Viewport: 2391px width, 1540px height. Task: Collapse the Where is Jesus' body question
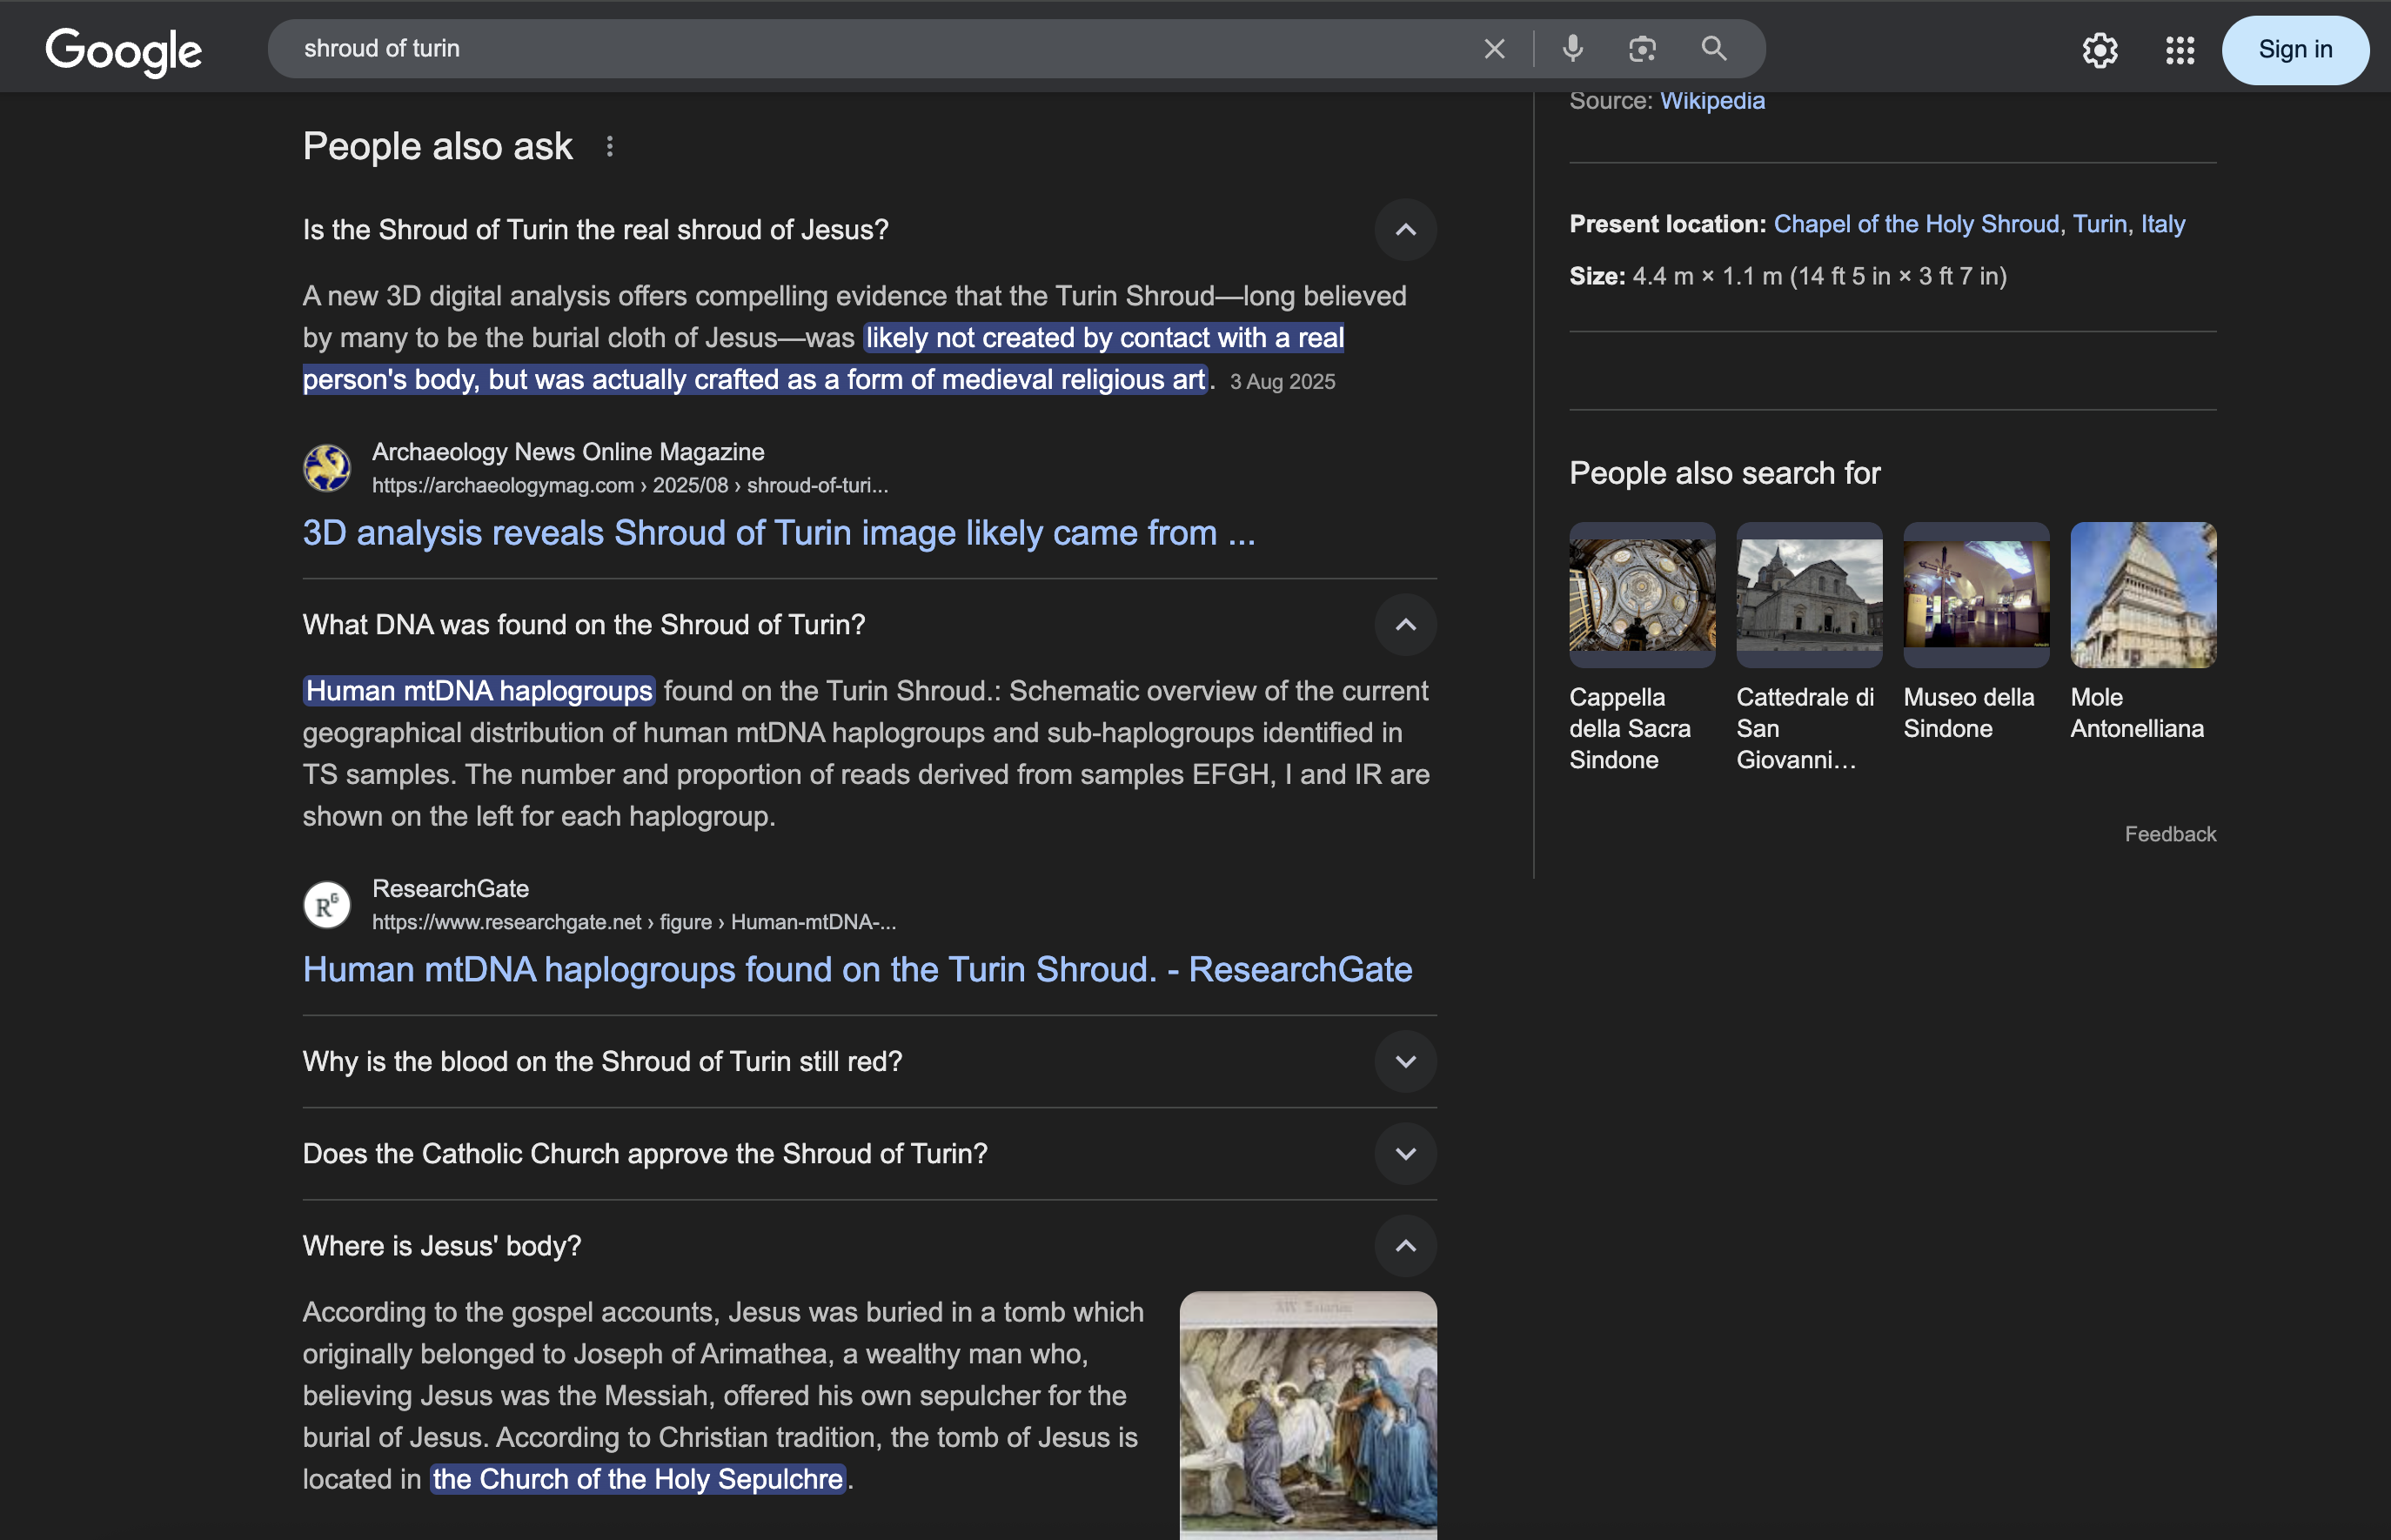coord(1405,1246)
